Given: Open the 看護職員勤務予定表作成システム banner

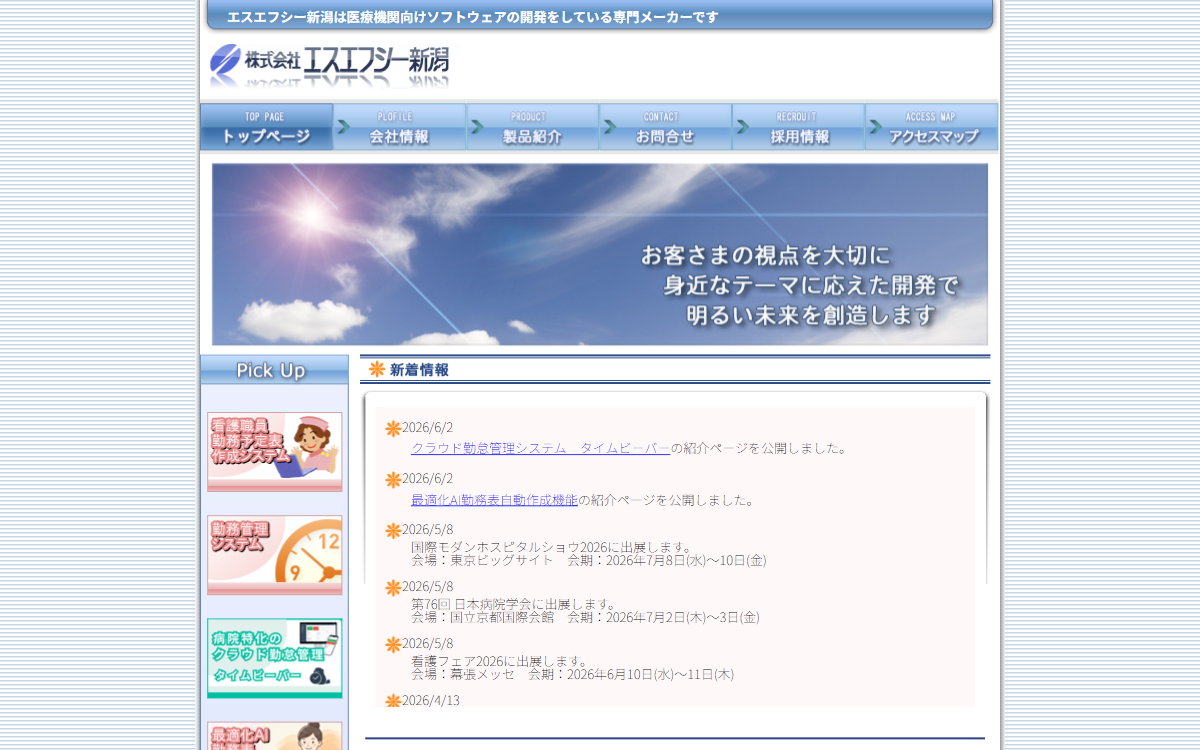Looking at the screenshot, I should coord(275,452).
